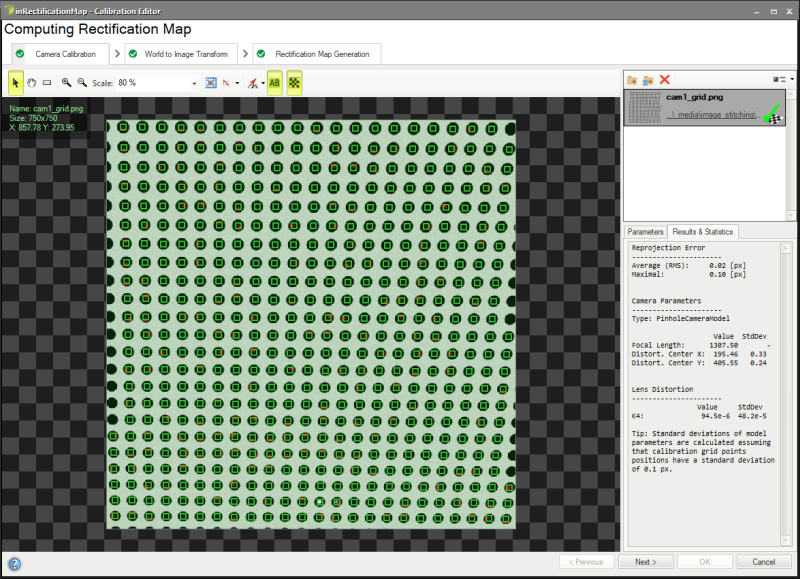The width and height of the screenshot is (800, 579).
Task: Click the results panel scrollbar down arrow
Action: (786, 541)
